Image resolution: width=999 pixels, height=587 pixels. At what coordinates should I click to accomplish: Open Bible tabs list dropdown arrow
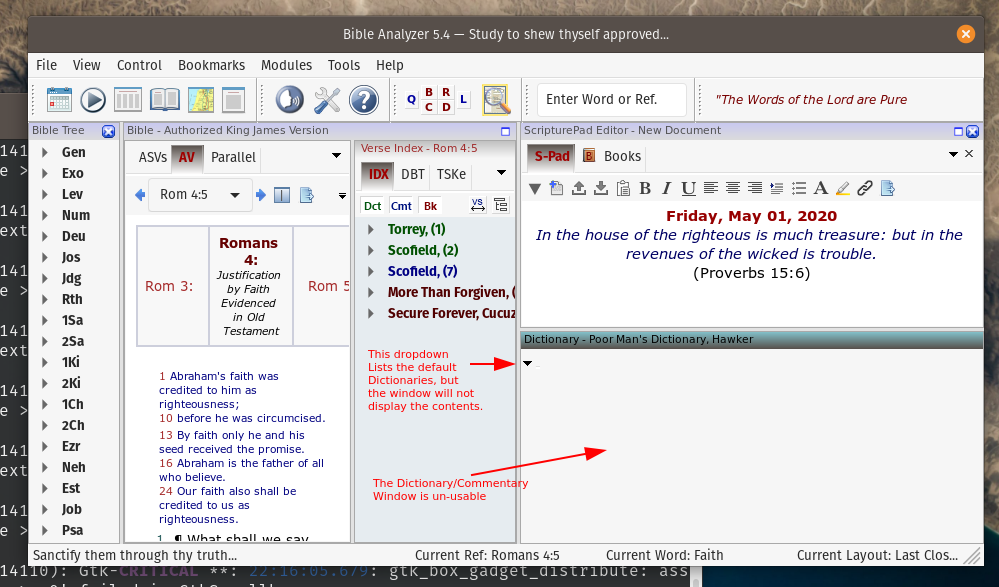(336, 156)
